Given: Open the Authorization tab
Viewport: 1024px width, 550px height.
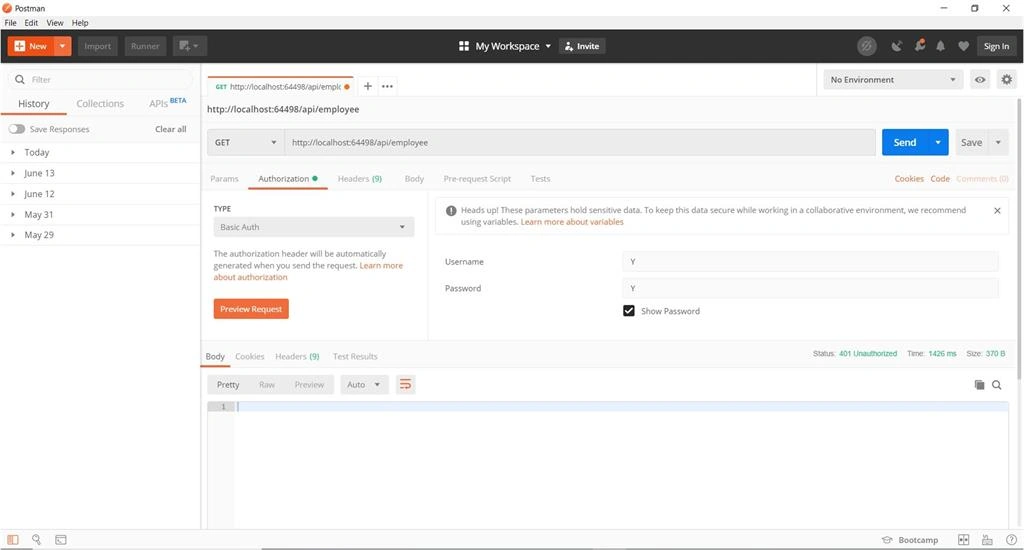Looking at the screenshot, I should pos(288,179).
